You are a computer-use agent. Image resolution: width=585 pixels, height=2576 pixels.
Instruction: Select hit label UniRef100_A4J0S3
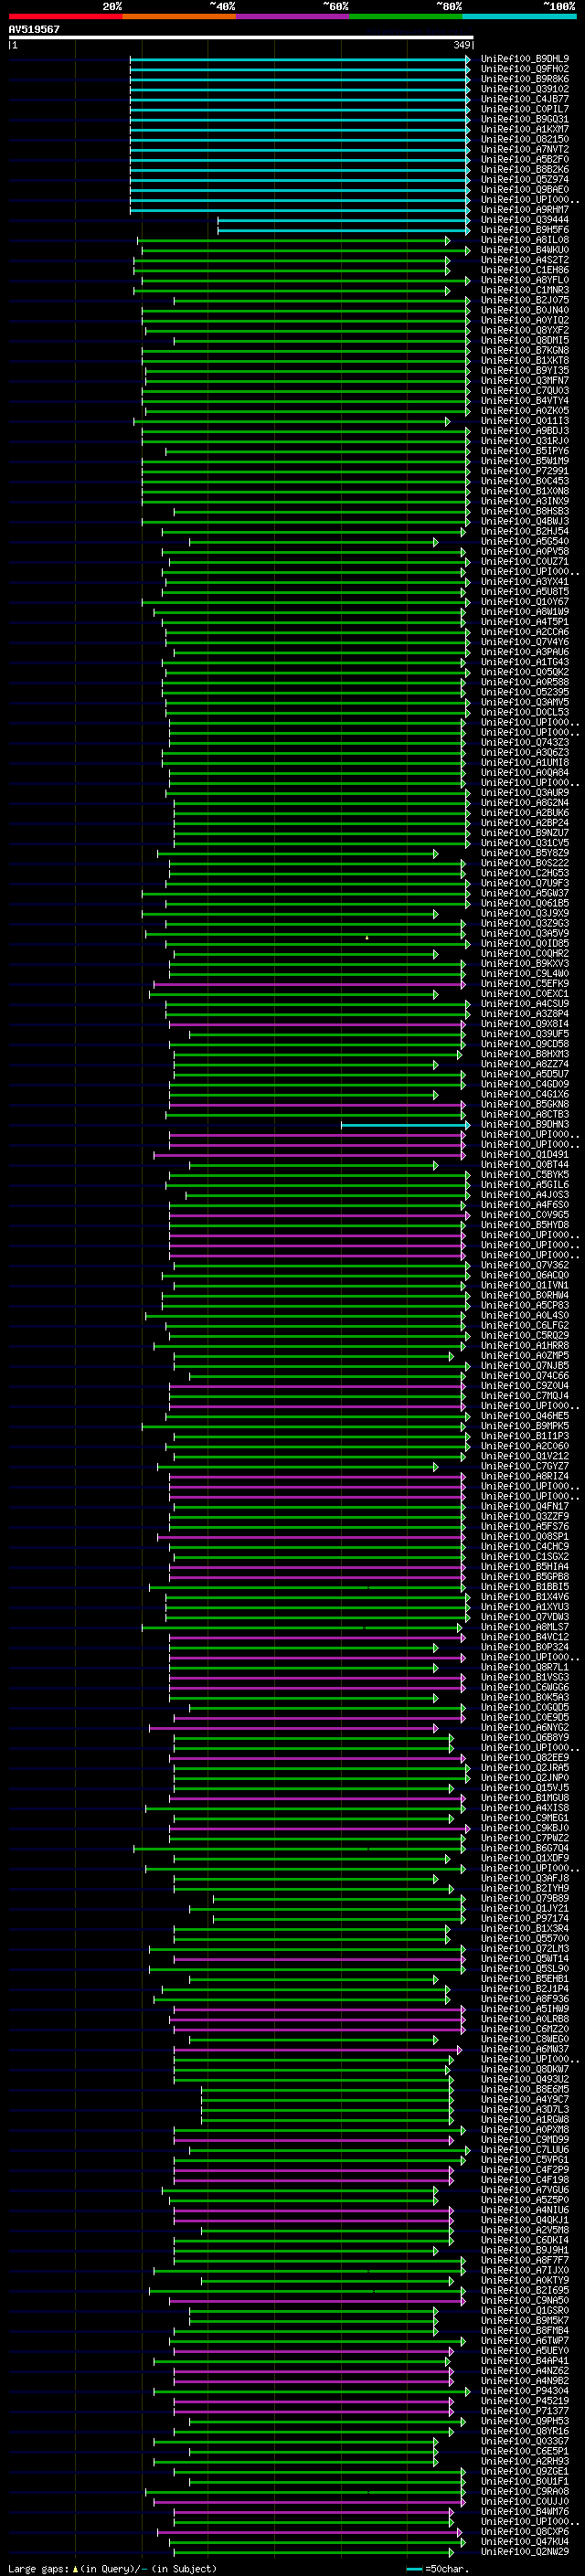[x=524, y=1194]
